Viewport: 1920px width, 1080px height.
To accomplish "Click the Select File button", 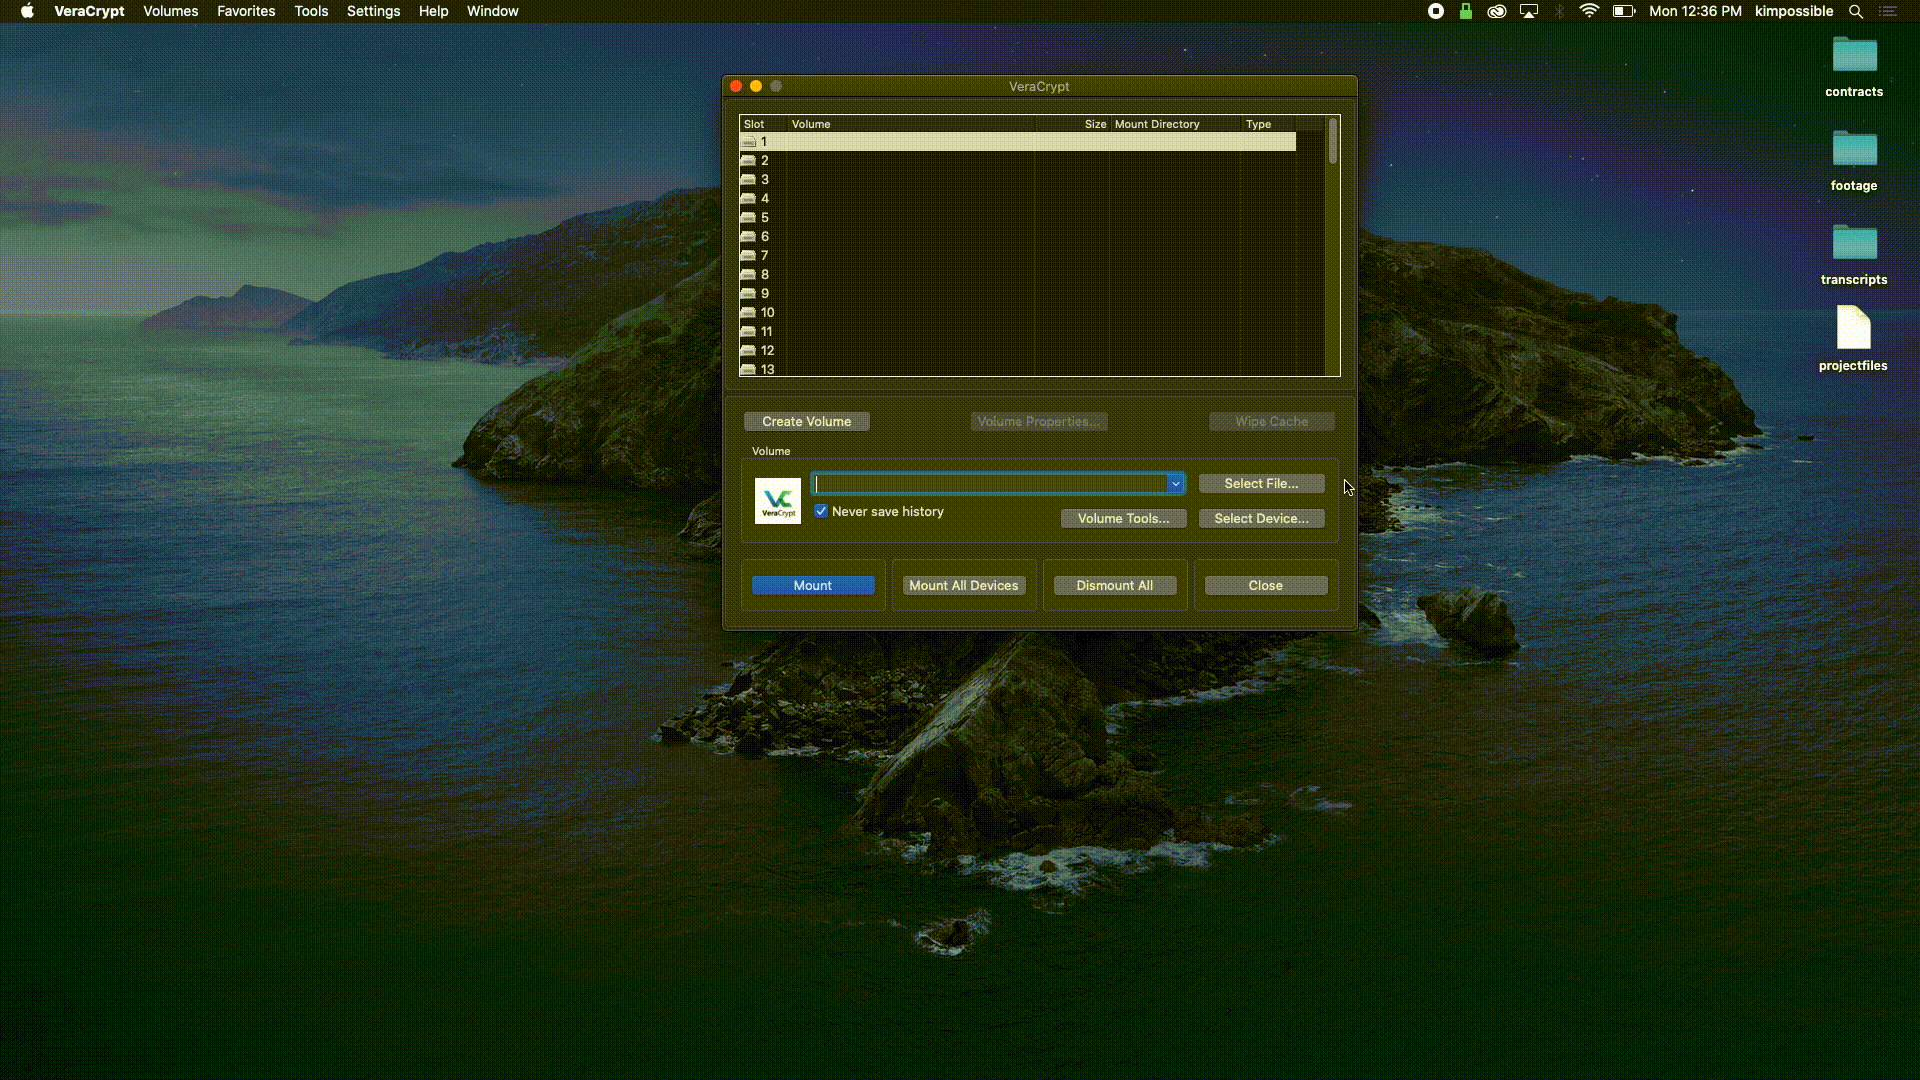I will pyautogui.click(x=1261, y=484).
